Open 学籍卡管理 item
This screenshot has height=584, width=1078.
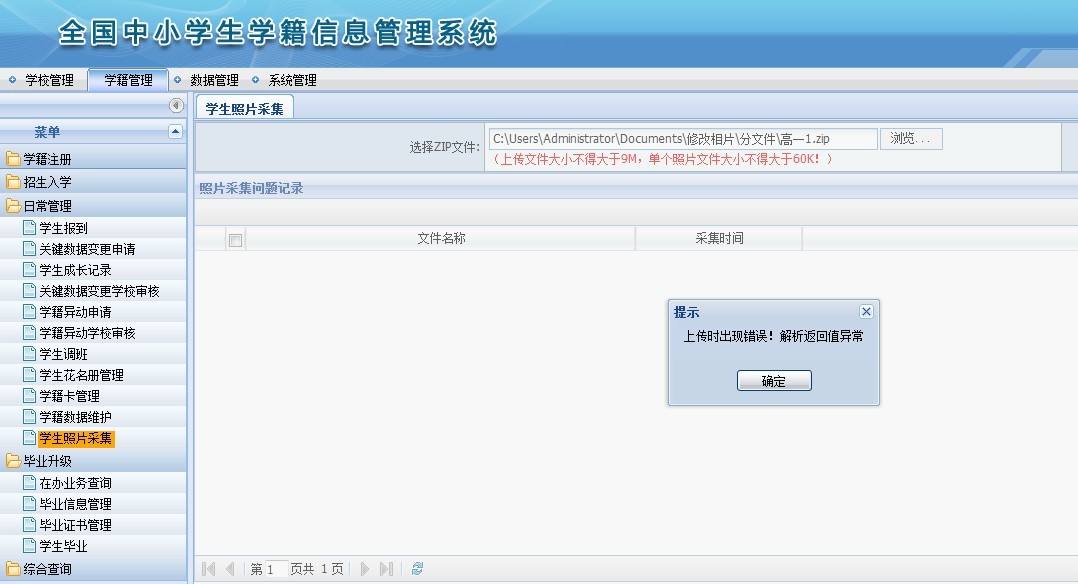point(69,396)
